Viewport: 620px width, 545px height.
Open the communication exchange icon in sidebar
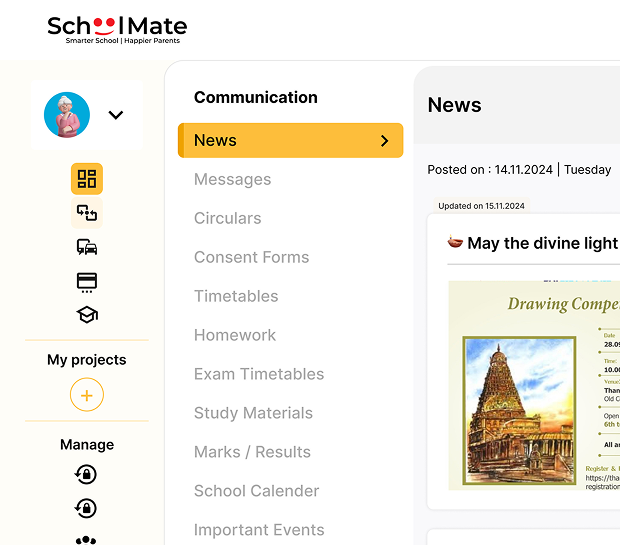coord(87,213)
